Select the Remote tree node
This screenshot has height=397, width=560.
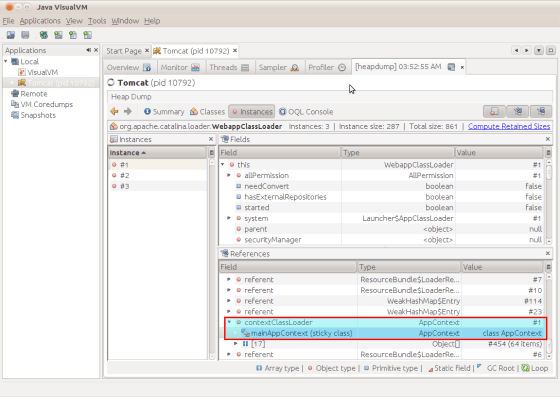point(29,94)
